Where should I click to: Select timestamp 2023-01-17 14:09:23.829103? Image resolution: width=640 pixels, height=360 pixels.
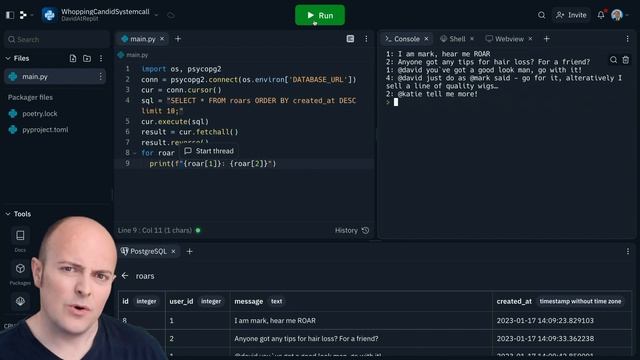[x=562, y=321]
